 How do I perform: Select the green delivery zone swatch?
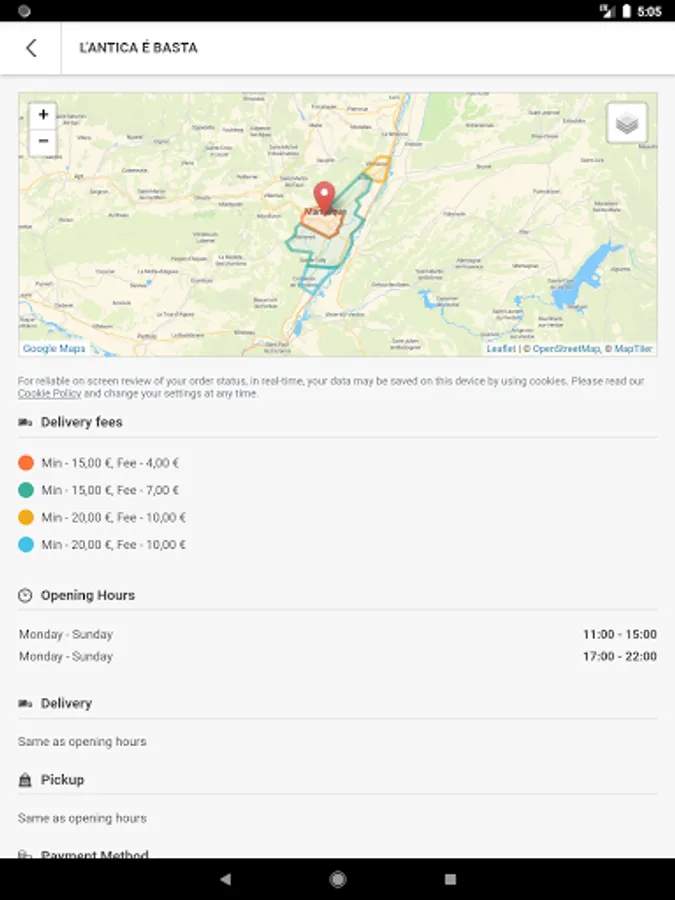[x=26, y=490]
